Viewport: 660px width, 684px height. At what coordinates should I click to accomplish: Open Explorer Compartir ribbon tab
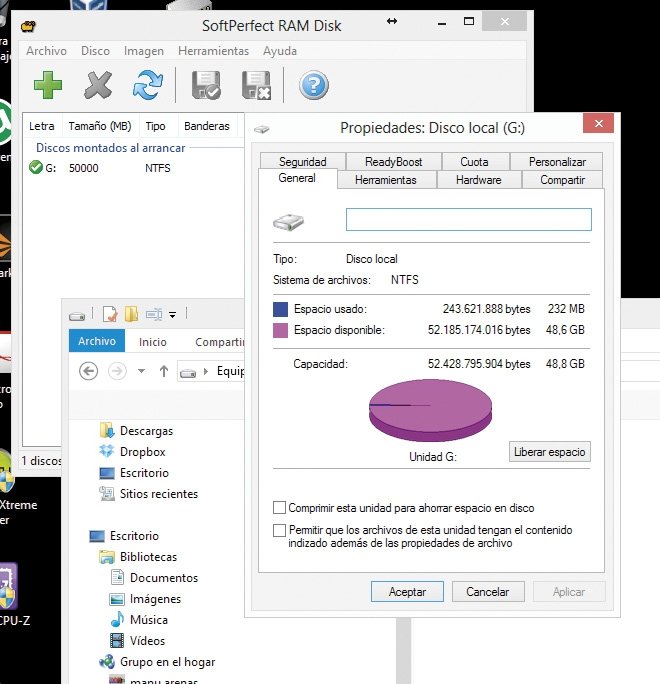(x=219, y=342)
